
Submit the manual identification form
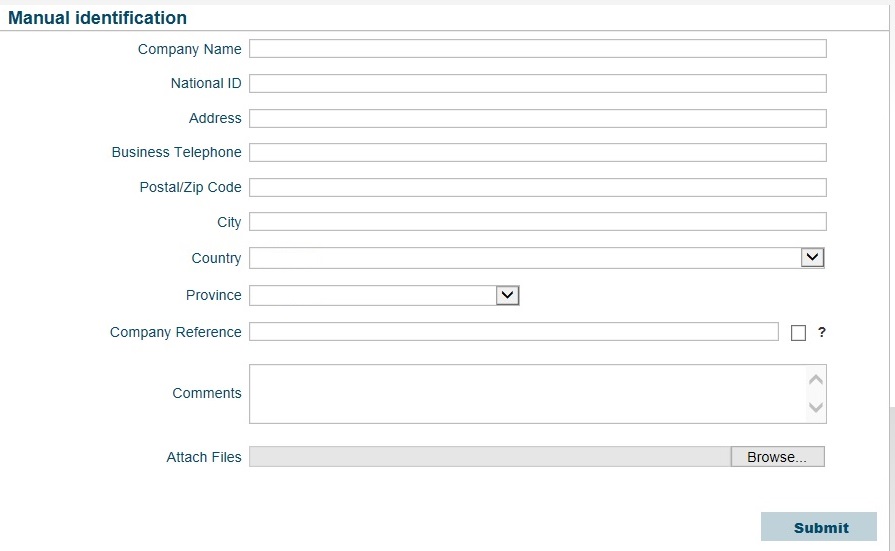819,526
